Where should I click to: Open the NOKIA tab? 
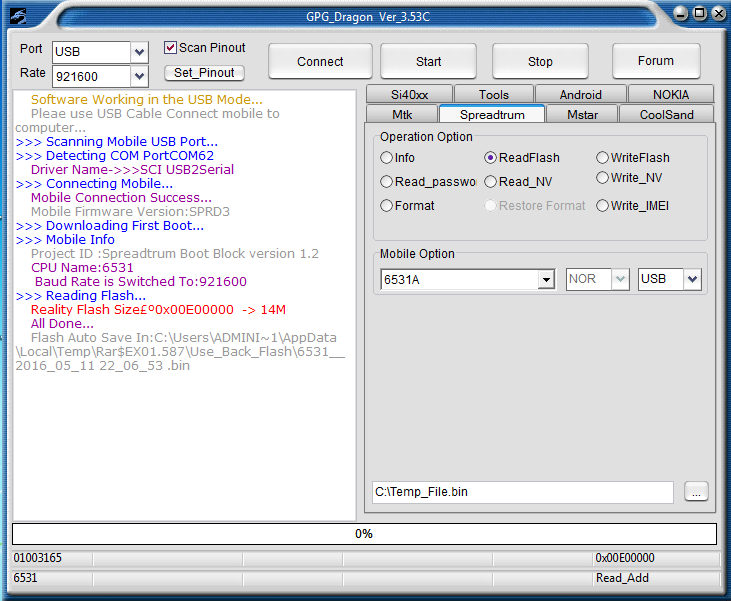tap(671, 94)
